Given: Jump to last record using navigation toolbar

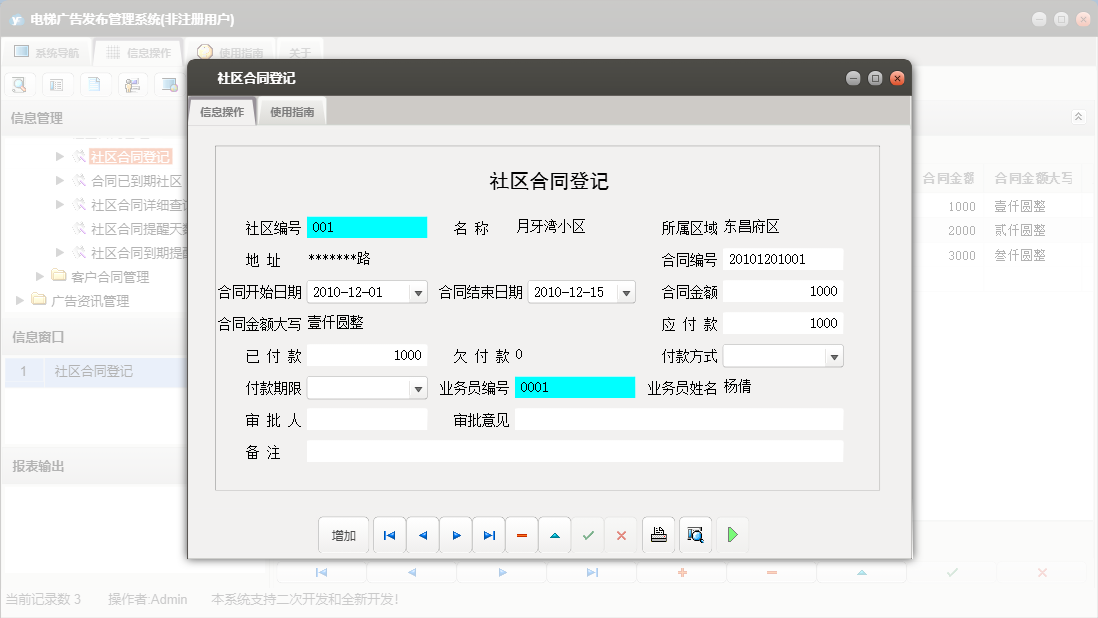Looking at the screenshot, I should pyautogui.click(x=488, y=535).
